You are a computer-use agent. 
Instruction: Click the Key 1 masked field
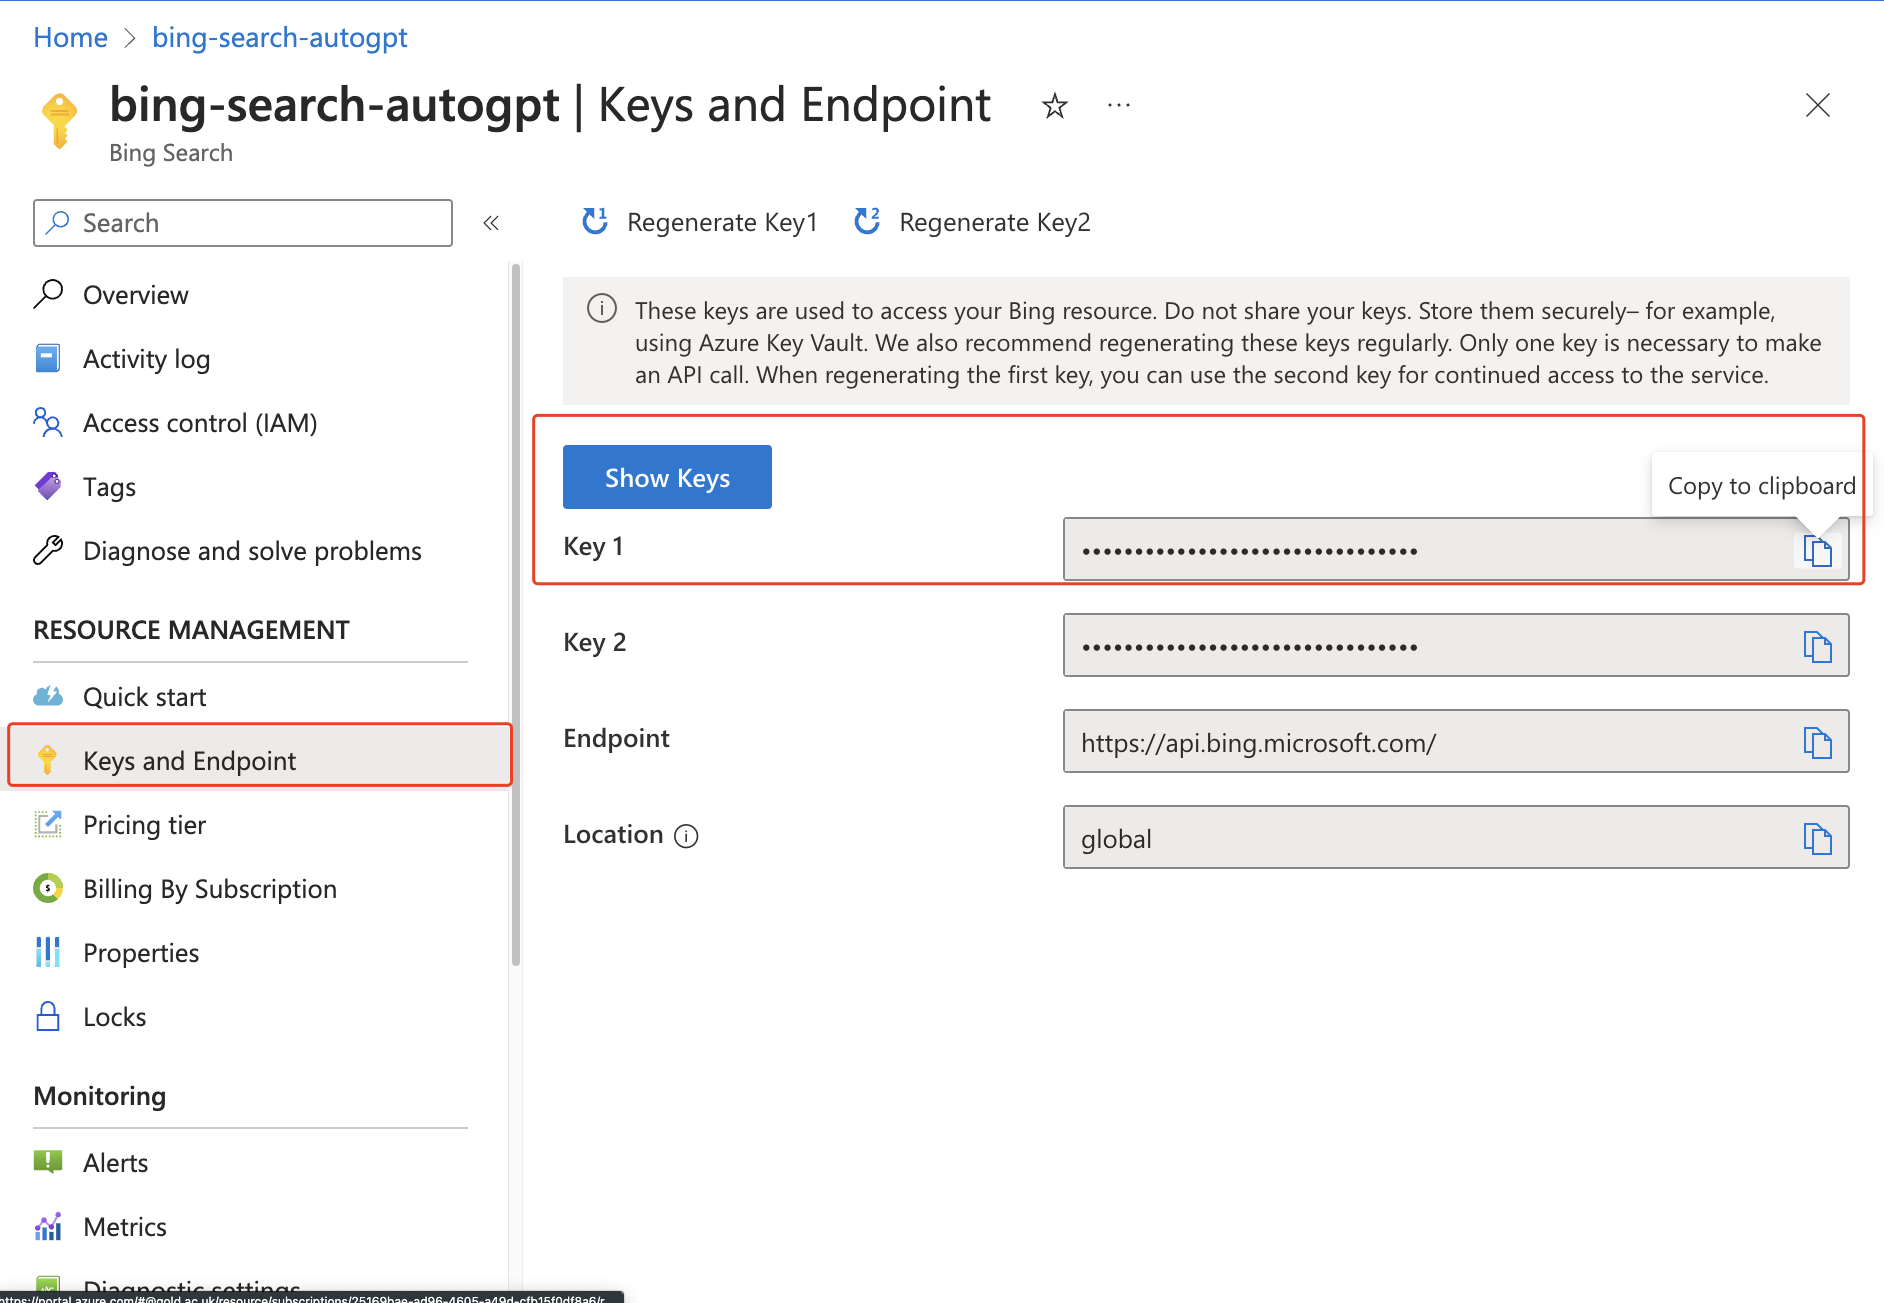pyautogui.click(x=1456, y=549)
